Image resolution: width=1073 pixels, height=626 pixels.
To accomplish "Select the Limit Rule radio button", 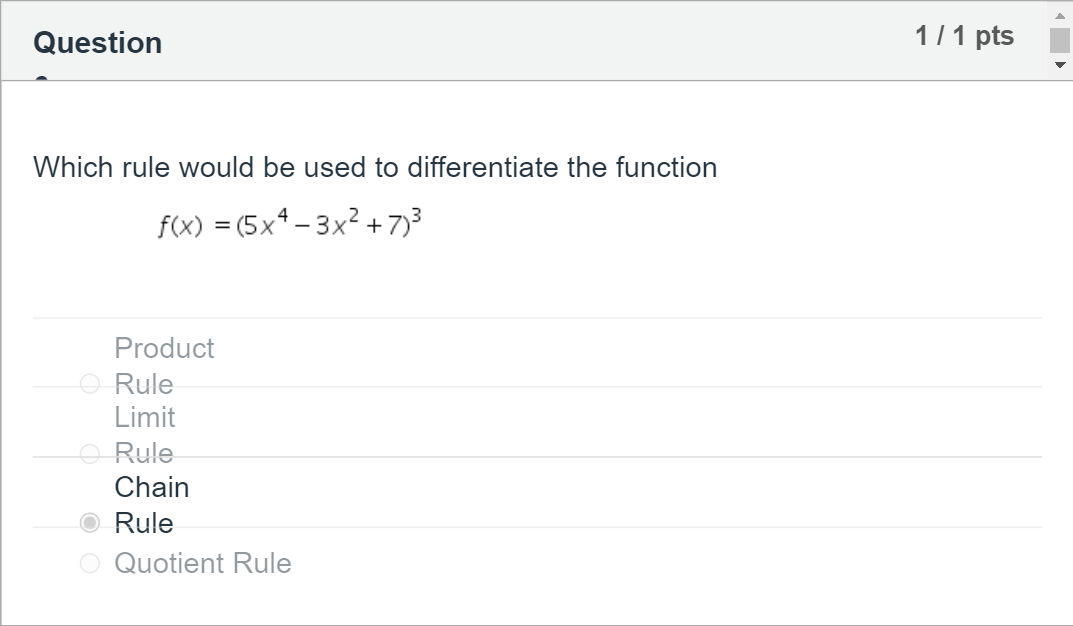I will [x=89, y=453].
